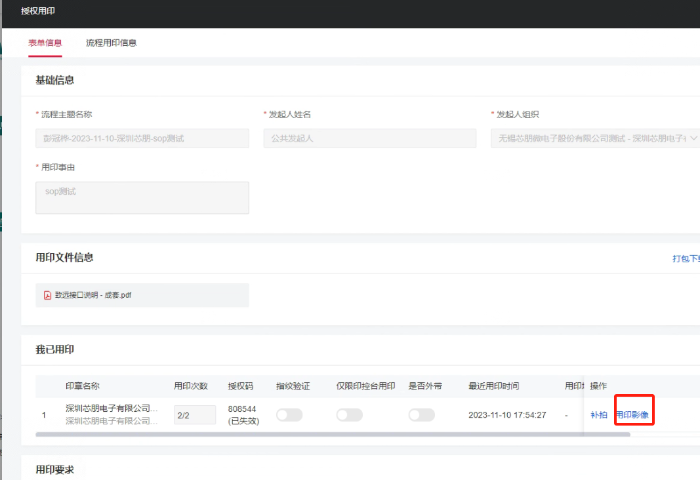Screen dimensions: 700x480
Task: Toggle the 指纹验证 switch
Action: pyautogui.click(x=289, y=414)
